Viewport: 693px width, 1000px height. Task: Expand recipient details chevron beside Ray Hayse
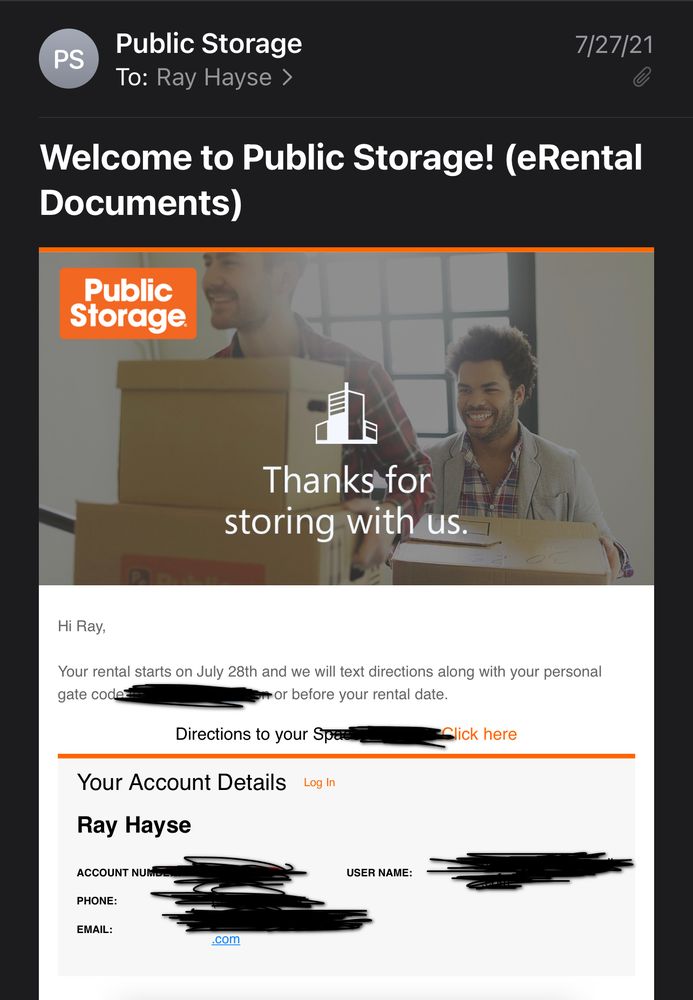click(288, 78)
